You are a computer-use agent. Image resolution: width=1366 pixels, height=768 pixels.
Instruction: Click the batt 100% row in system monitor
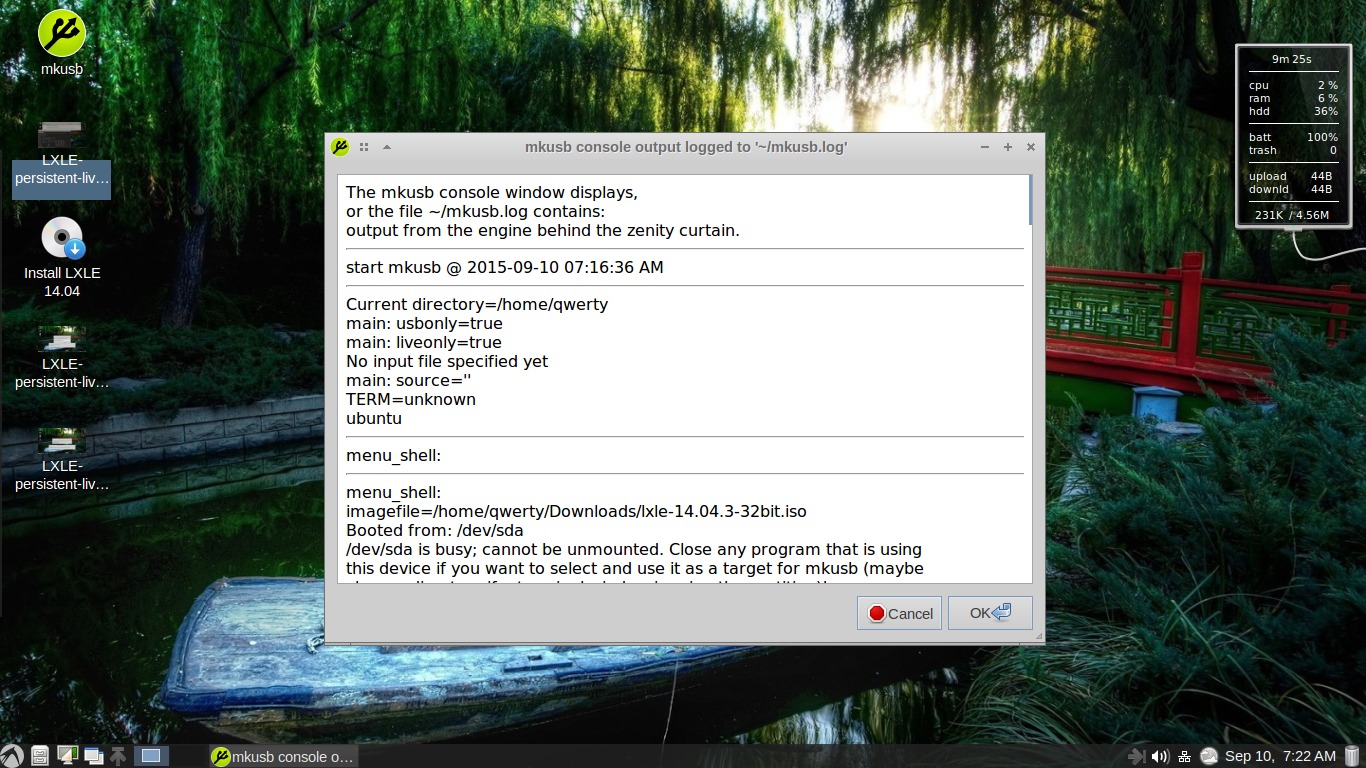tap(1293, 137)
